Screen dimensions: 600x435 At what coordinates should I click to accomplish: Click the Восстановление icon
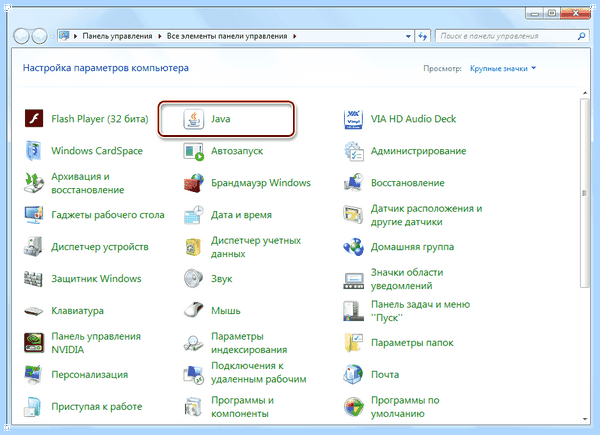(353, 183)
